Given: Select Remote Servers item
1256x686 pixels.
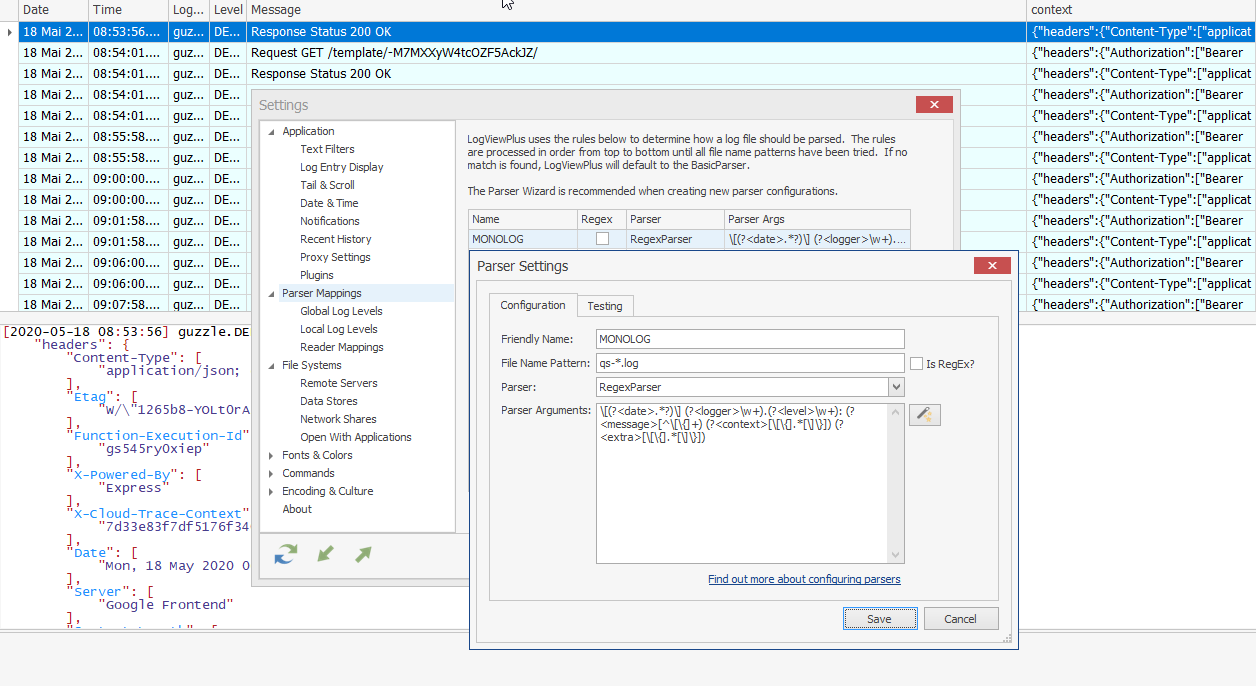Looking at the screenshot, I should [339, 383].
